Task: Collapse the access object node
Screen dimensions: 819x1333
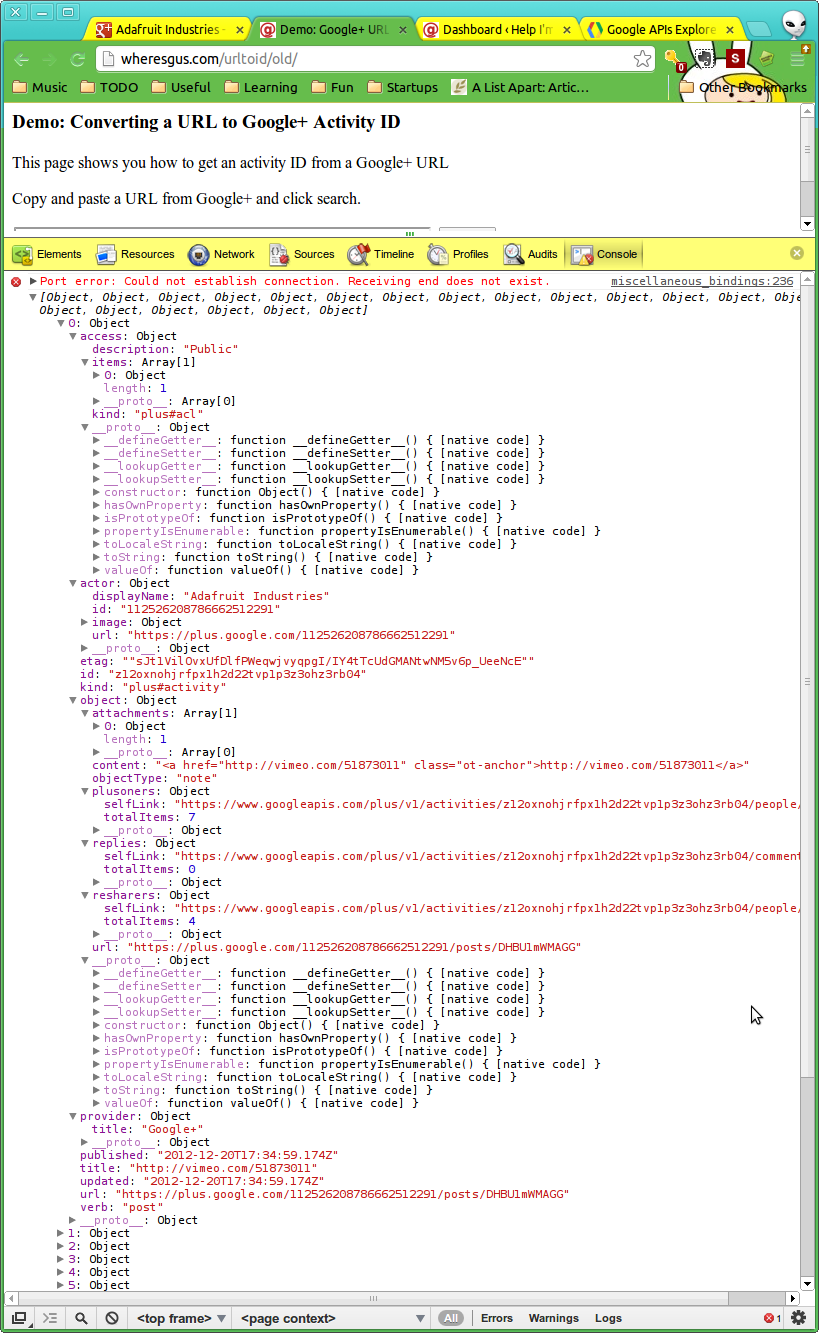Action: (x=72, y=336)
